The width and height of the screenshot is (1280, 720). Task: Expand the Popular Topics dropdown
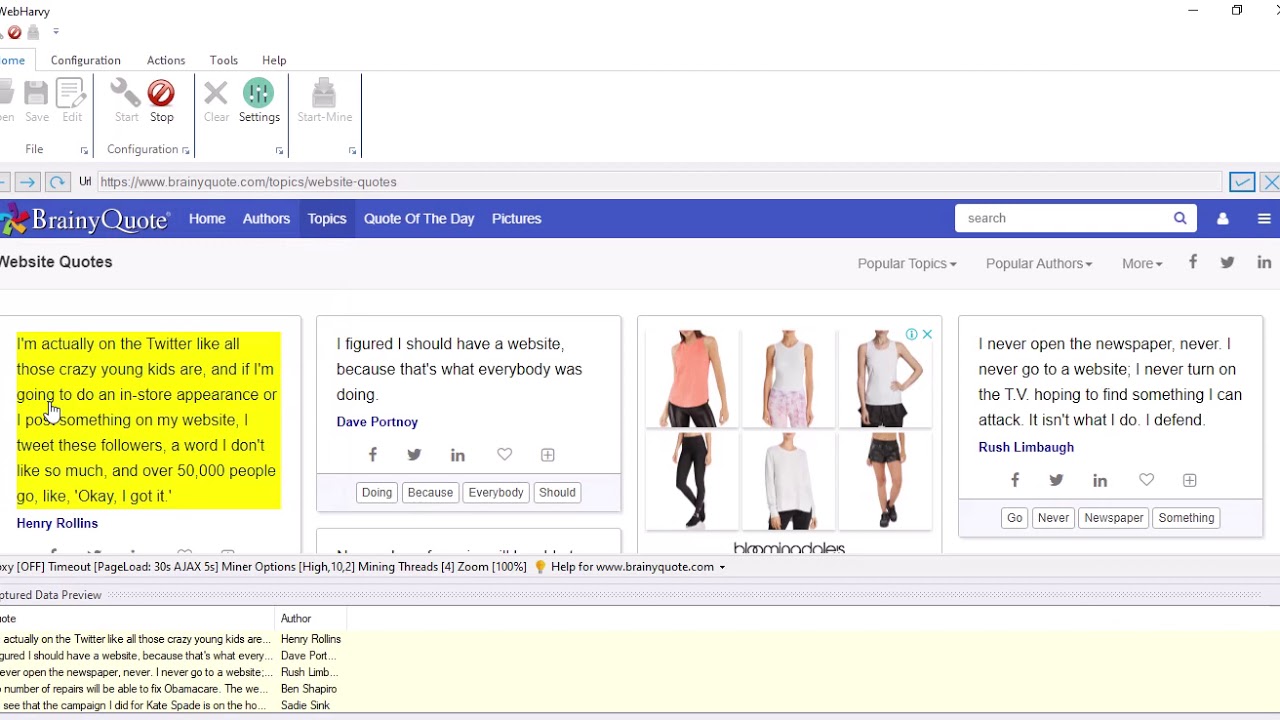[907, 264]
